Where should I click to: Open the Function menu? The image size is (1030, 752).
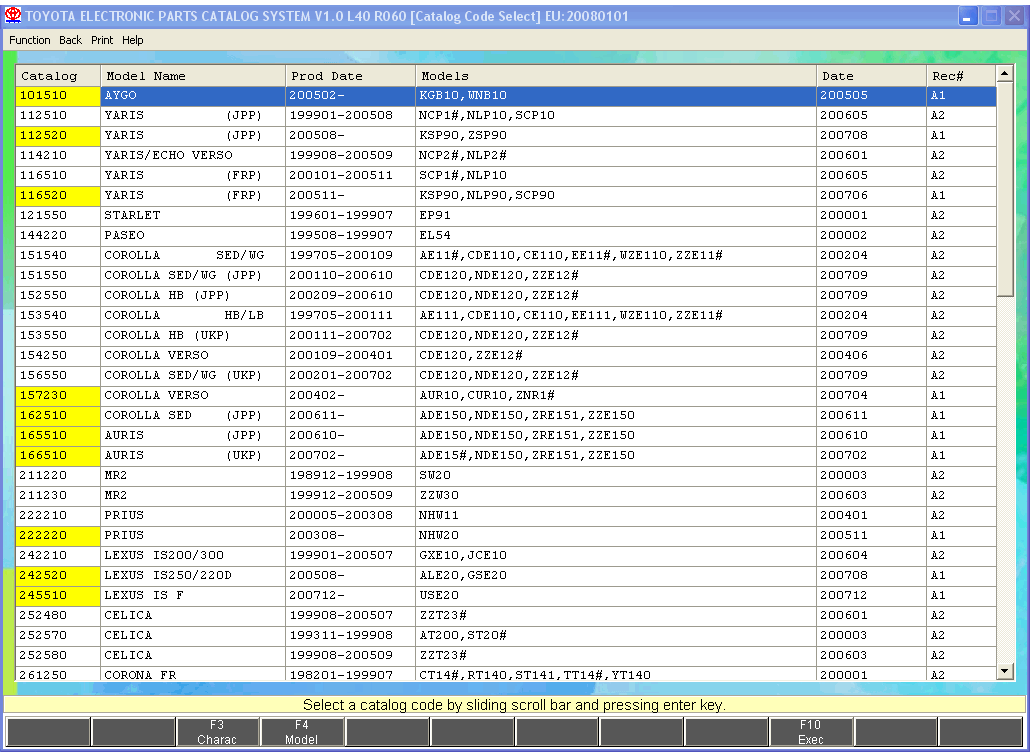[30, 40]
